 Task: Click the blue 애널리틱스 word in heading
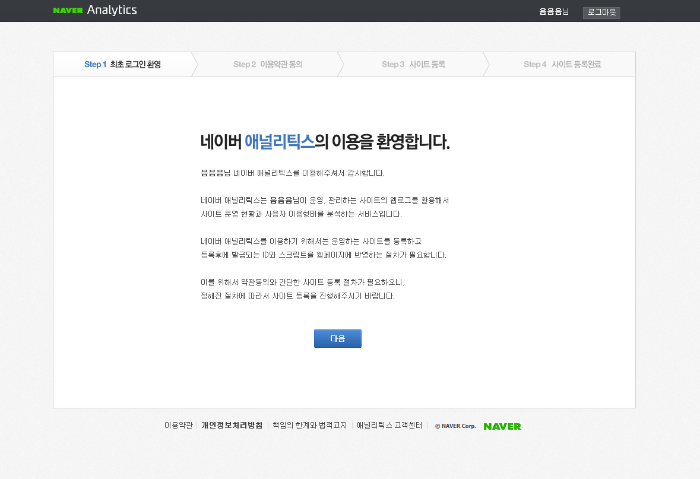tap(279, 142)
